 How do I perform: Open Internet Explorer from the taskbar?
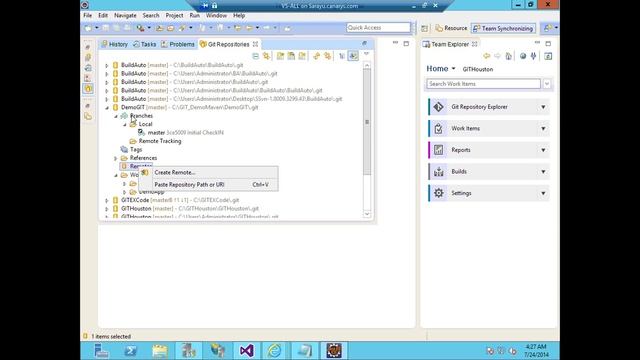click(276, 351)
